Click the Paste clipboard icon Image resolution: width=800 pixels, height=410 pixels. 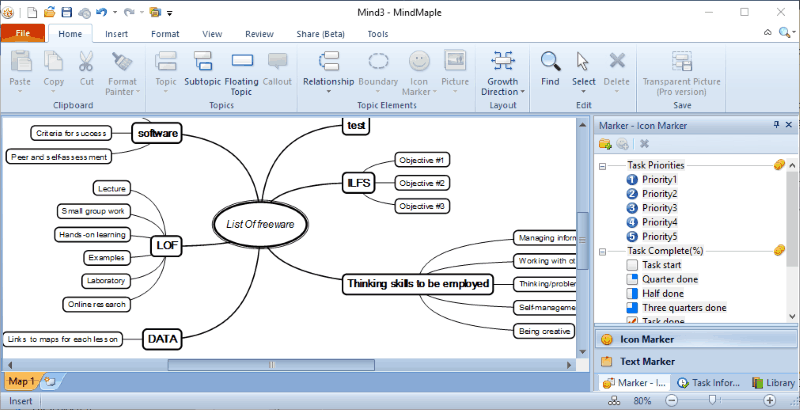(x=20, y=61)
